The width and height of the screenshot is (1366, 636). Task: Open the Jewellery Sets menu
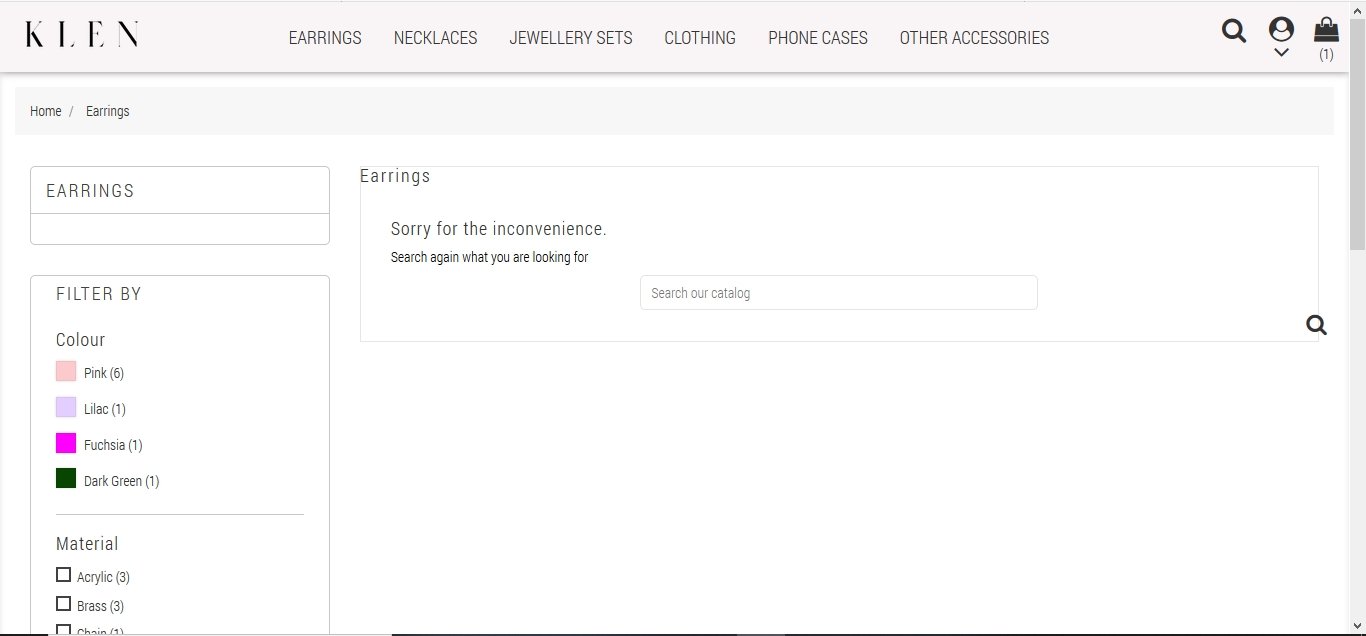tap(571, 38)
